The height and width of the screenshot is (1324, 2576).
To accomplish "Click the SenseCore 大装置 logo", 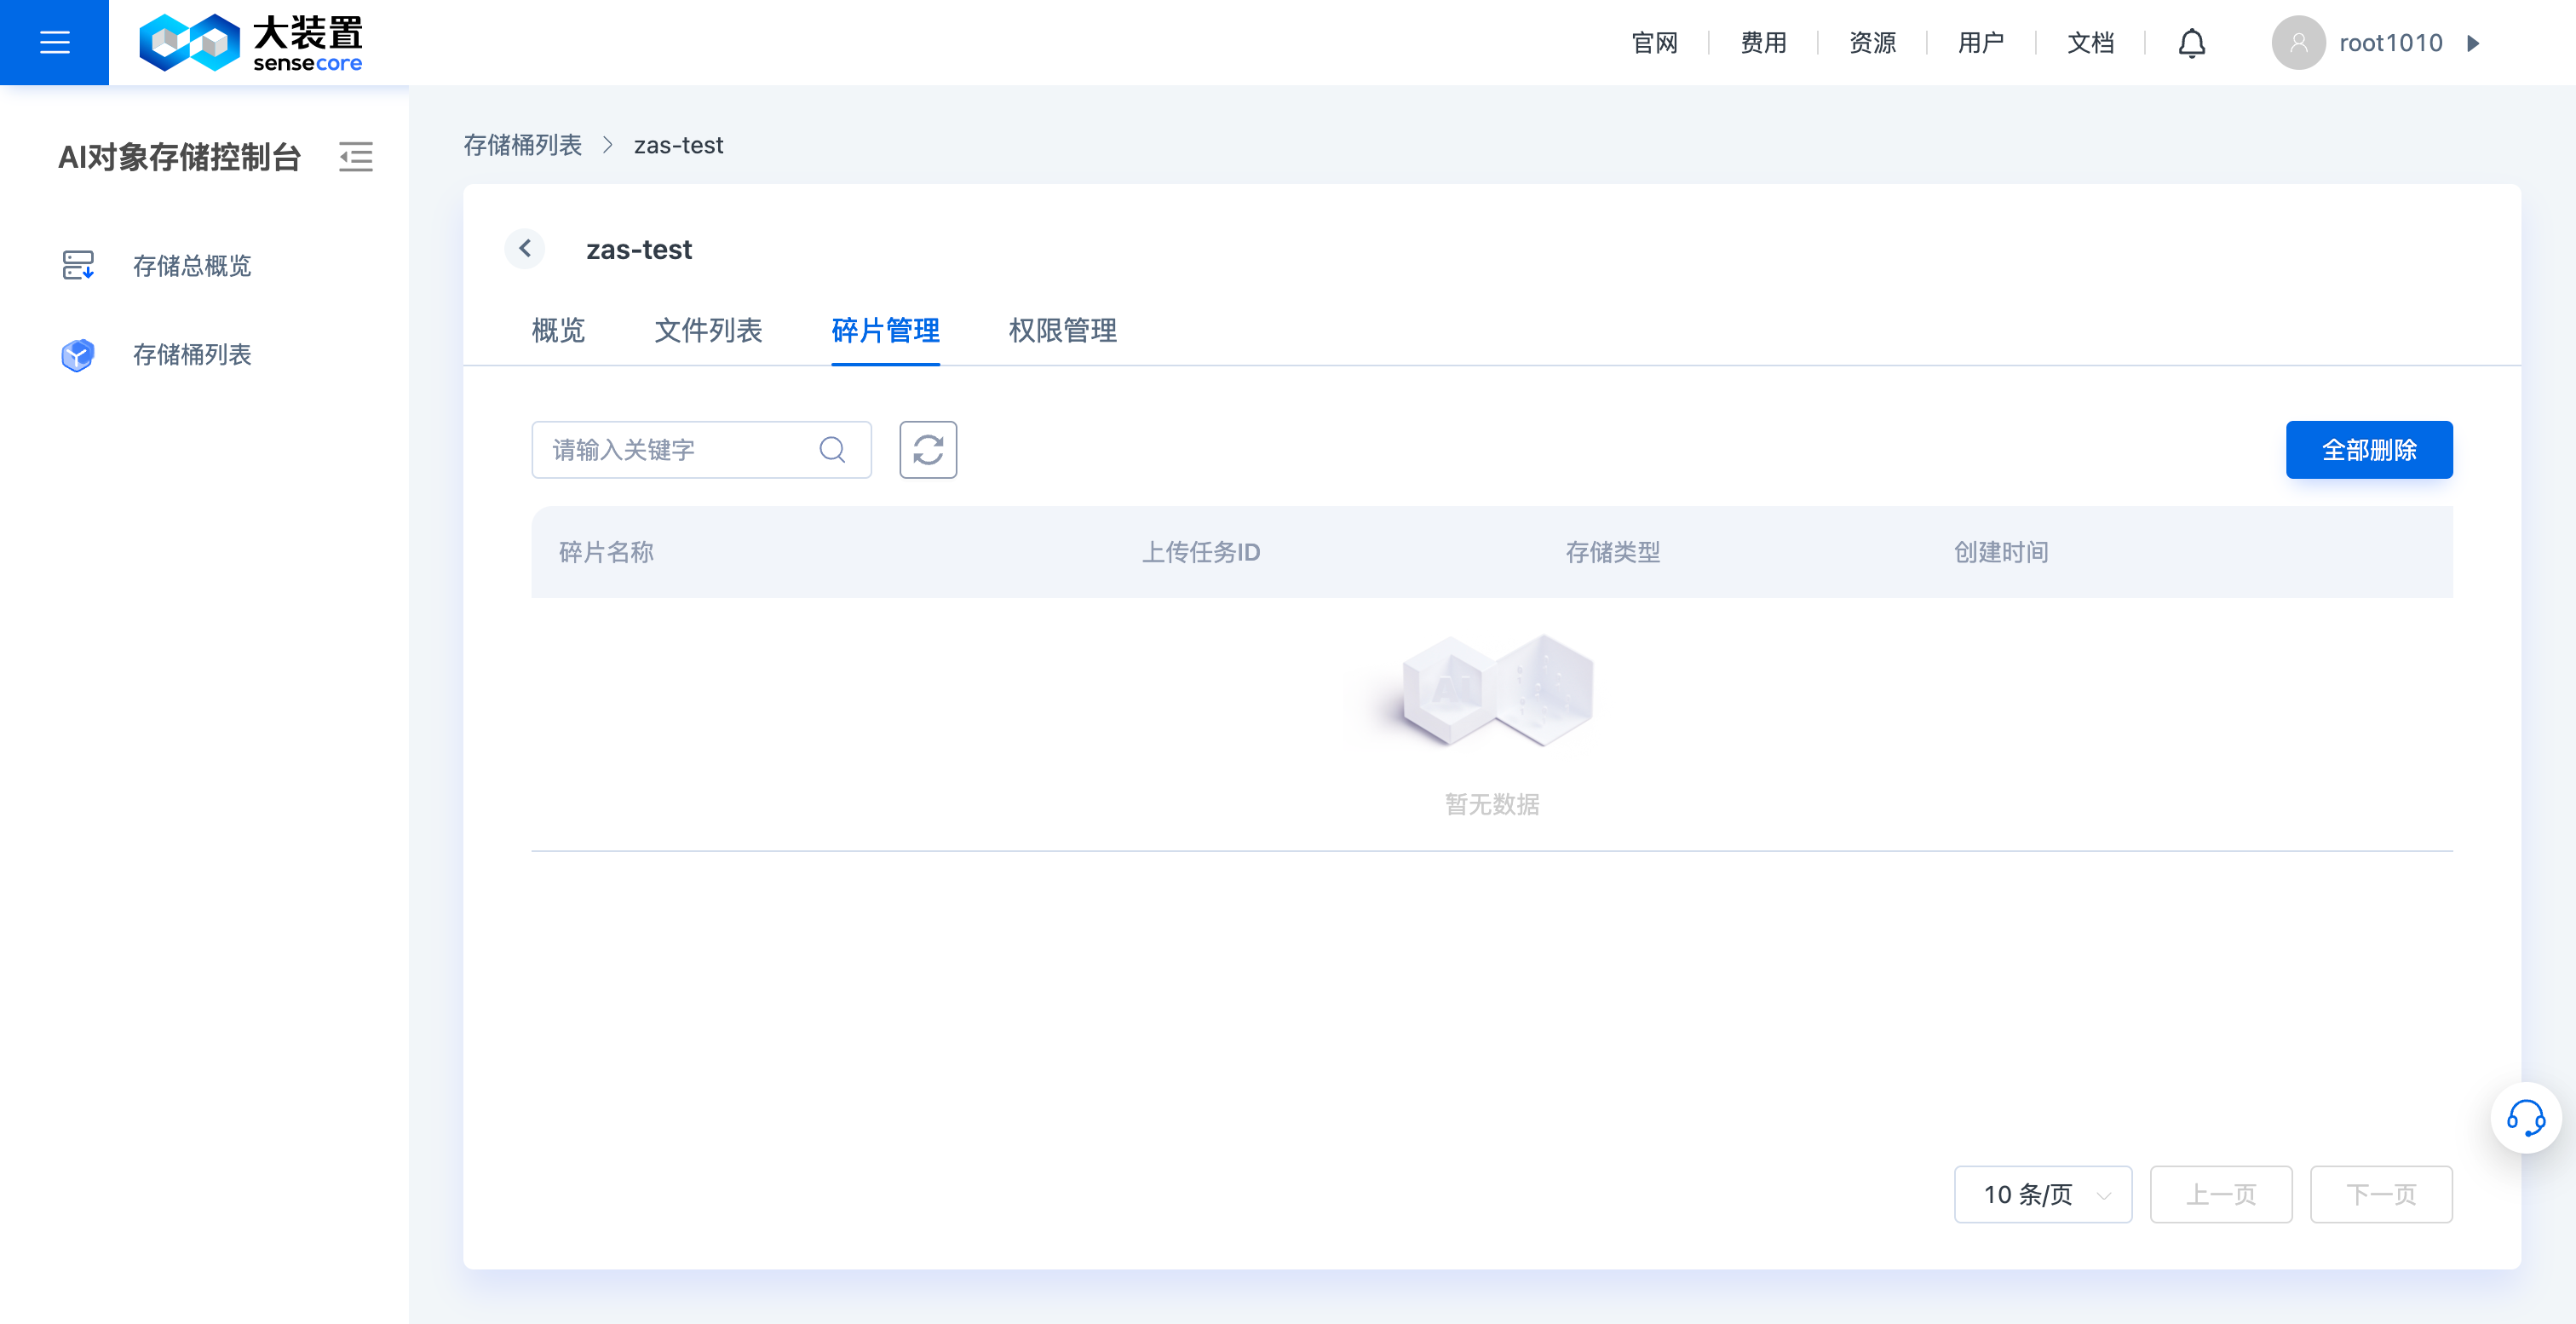I will pos(253,42).
